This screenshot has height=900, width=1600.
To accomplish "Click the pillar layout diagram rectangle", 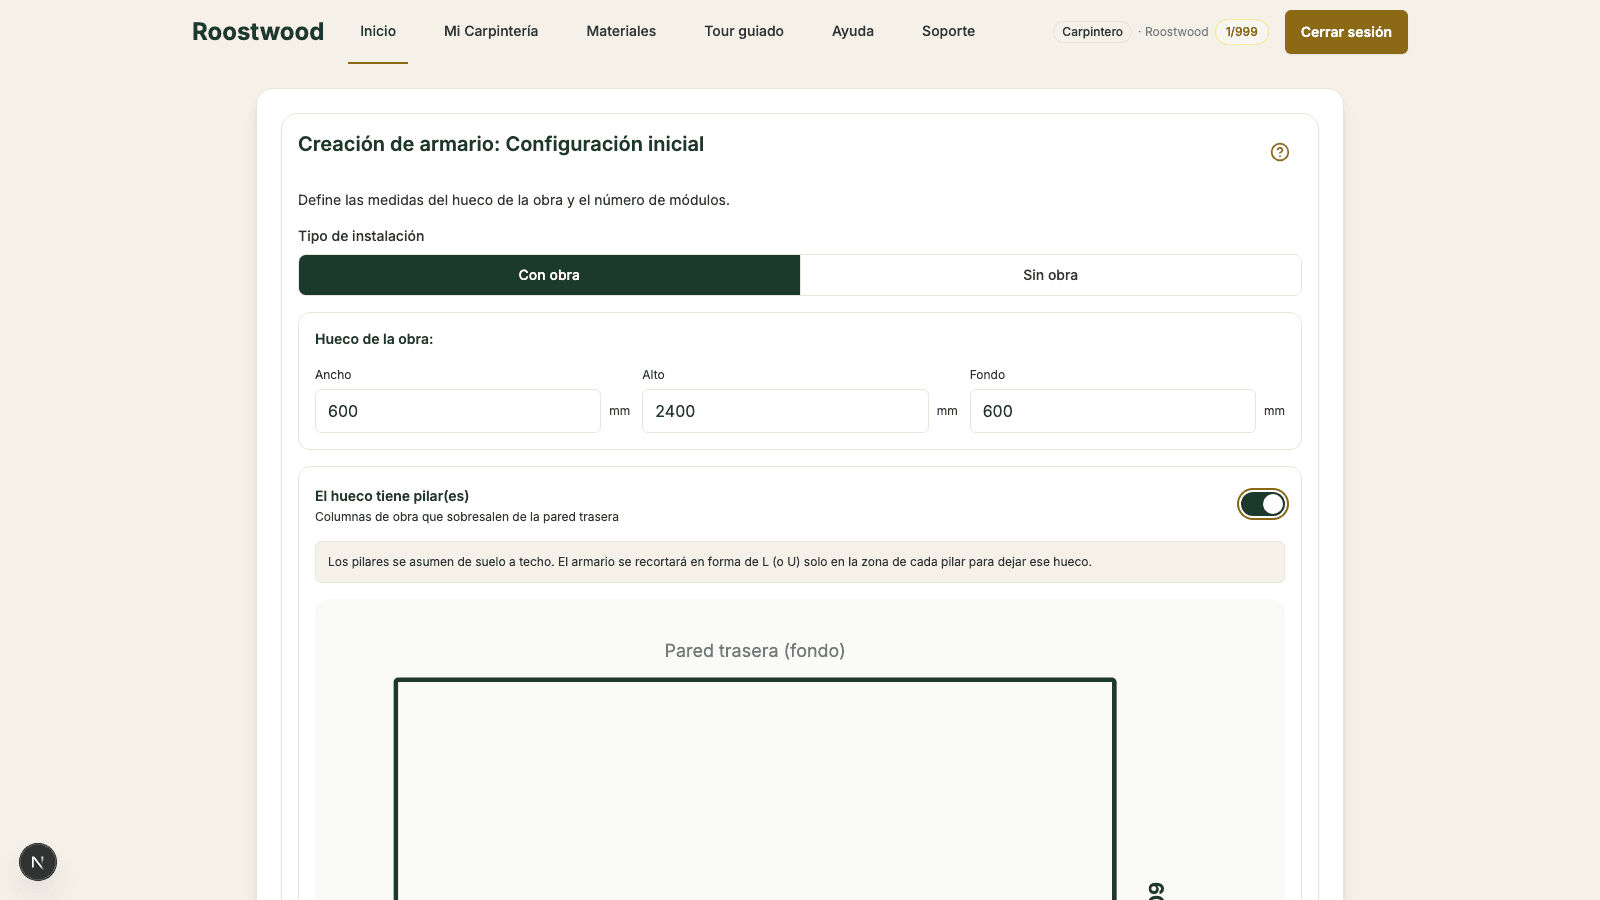I will coord(755,789).
